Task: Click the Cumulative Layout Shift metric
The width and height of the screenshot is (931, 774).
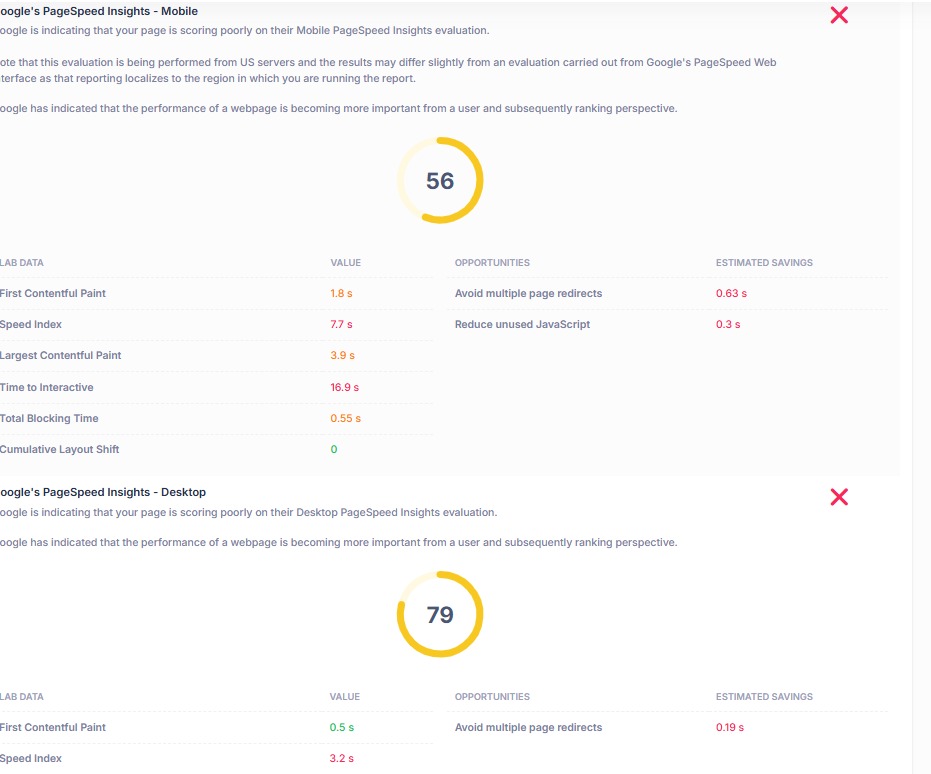Action: coord(60,449)
